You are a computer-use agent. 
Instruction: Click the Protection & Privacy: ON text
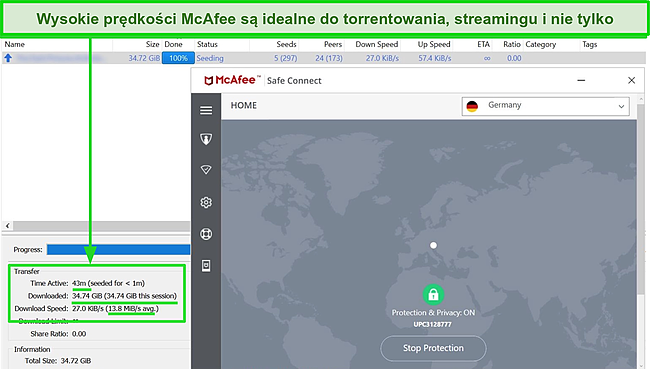click(x=433, y=313)
